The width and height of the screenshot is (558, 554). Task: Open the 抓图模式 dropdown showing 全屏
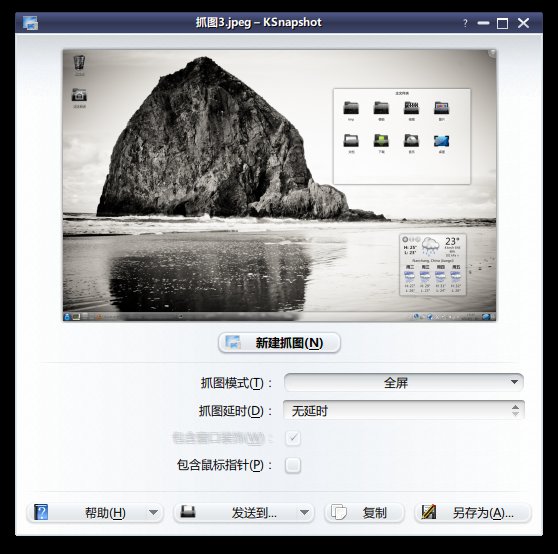(x=404, y=382)
